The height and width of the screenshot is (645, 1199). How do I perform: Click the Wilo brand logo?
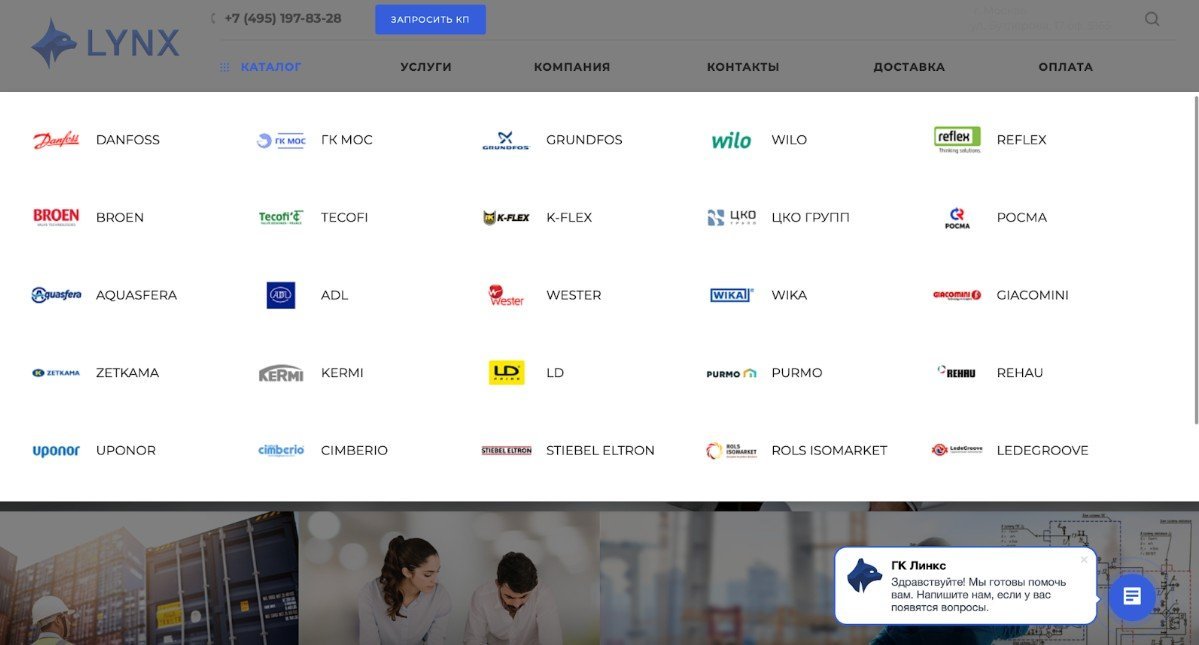pos(731,141)
